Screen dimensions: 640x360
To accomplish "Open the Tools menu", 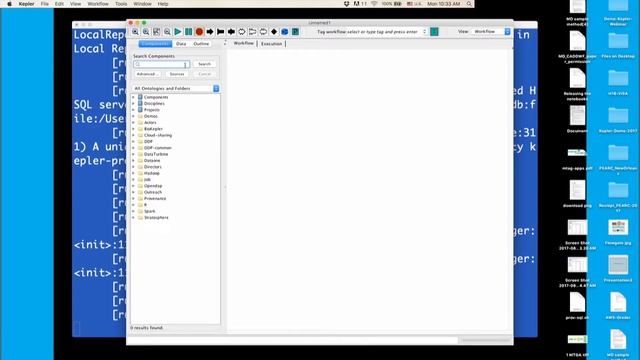I will point(121,4).
